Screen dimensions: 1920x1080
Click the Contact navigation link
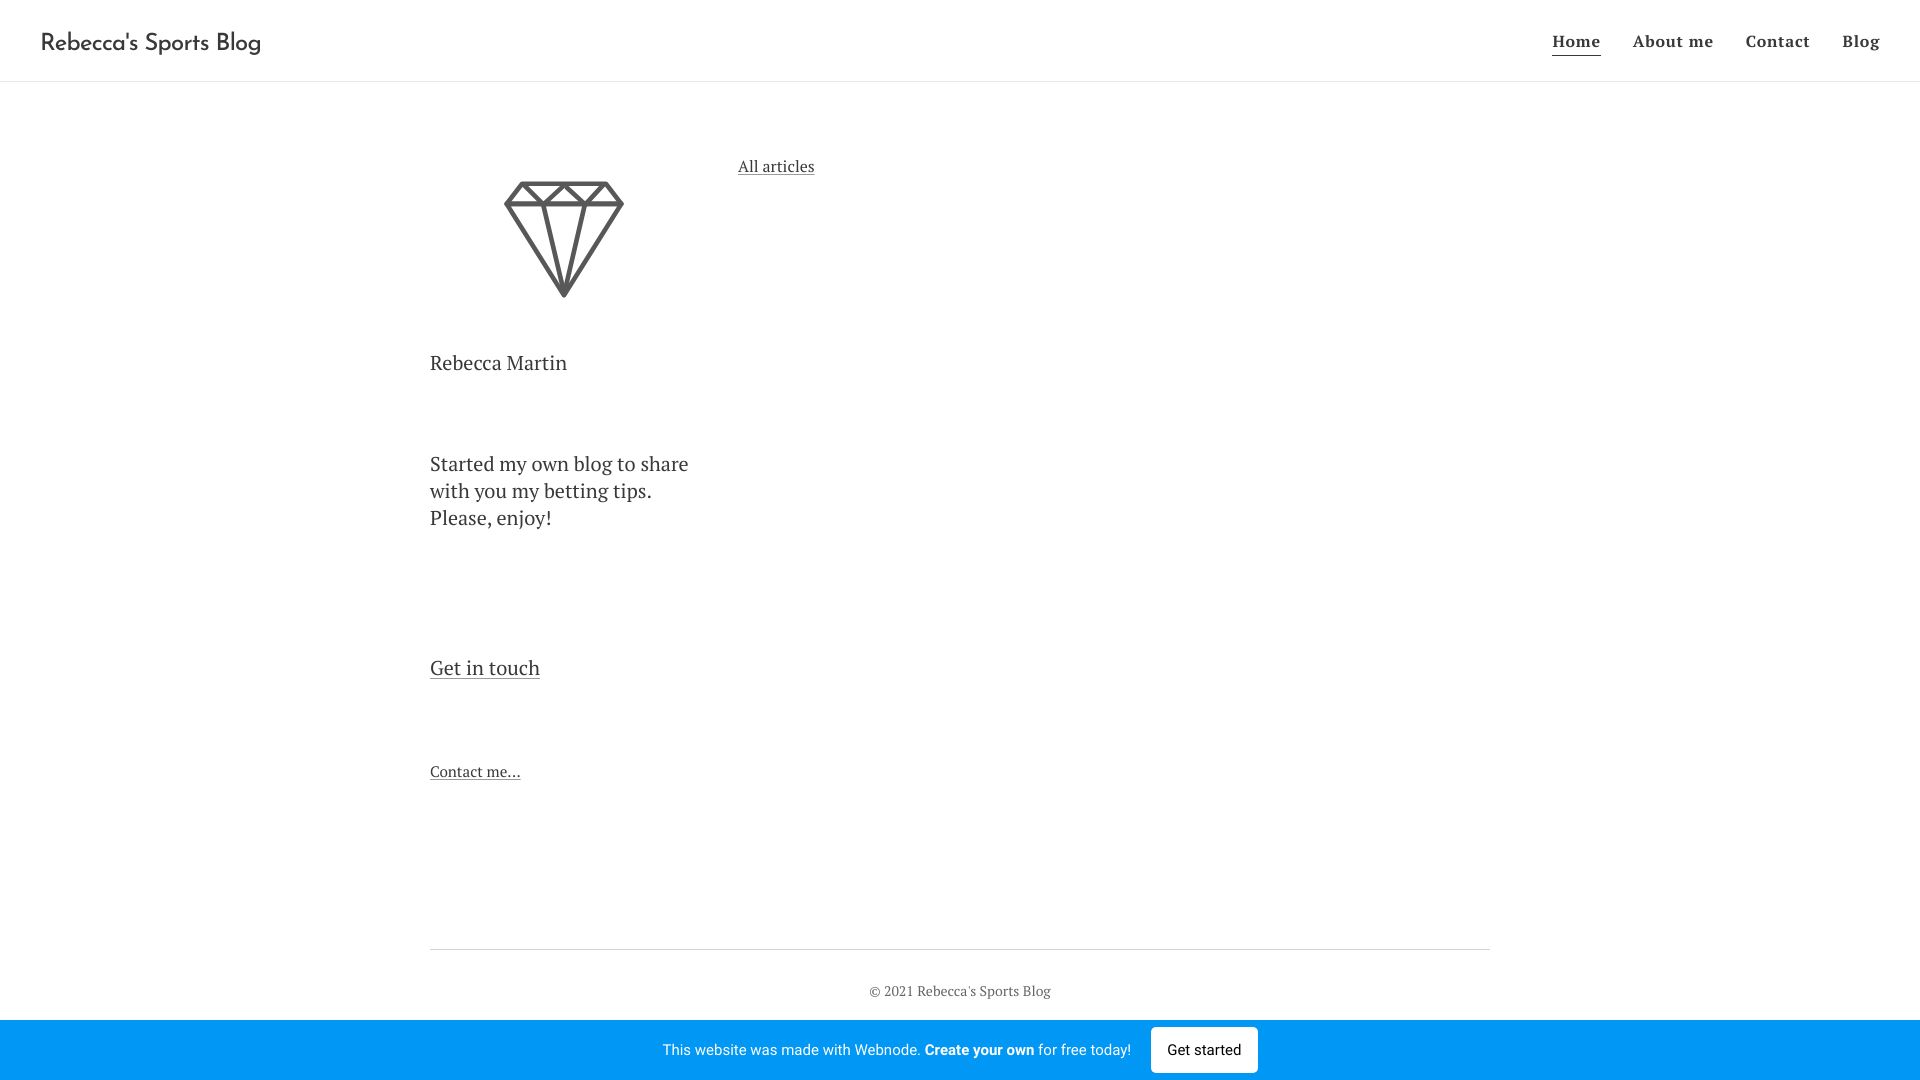(1778, 41)
